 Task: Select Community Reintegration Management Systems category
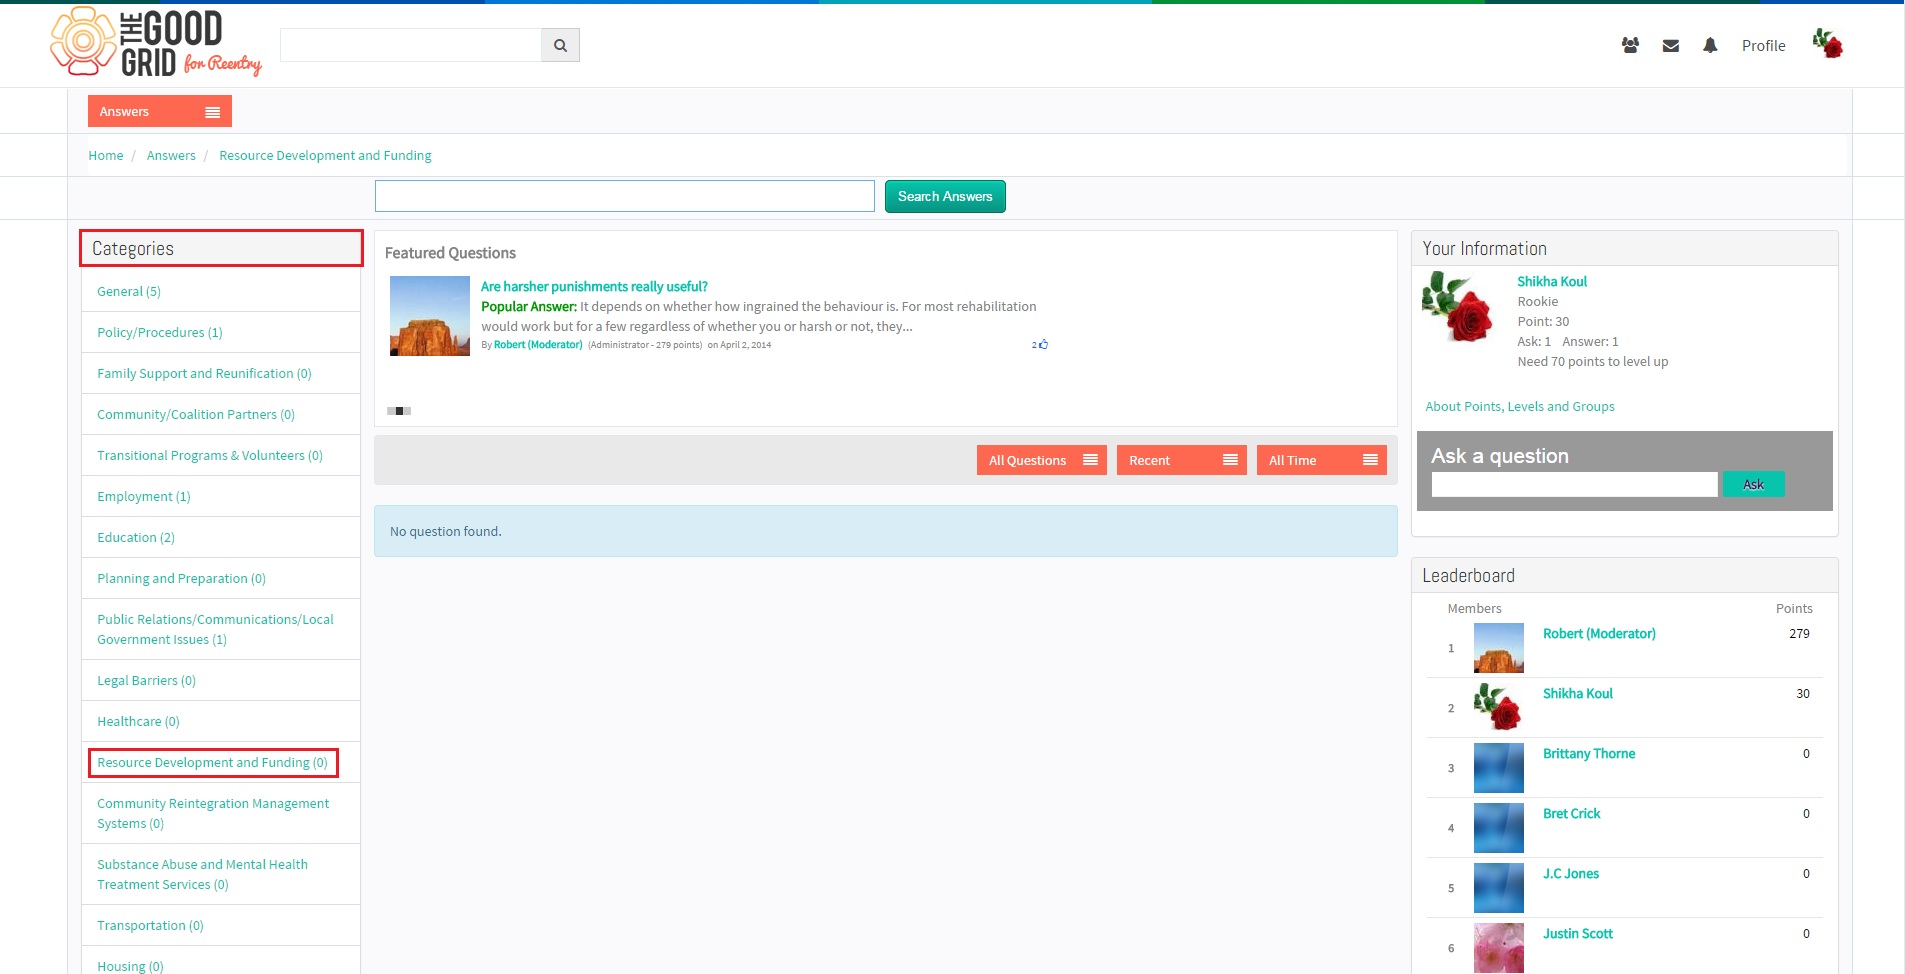[x=213, y=813]
